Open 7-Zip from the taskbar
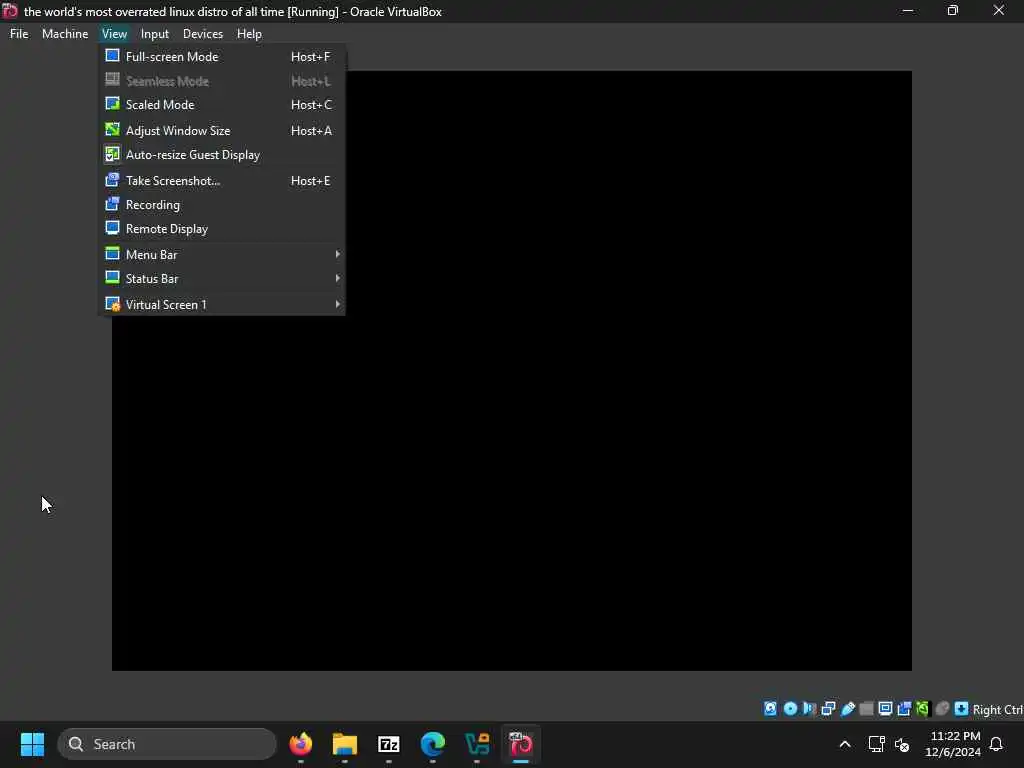 [x=389, y=744]
